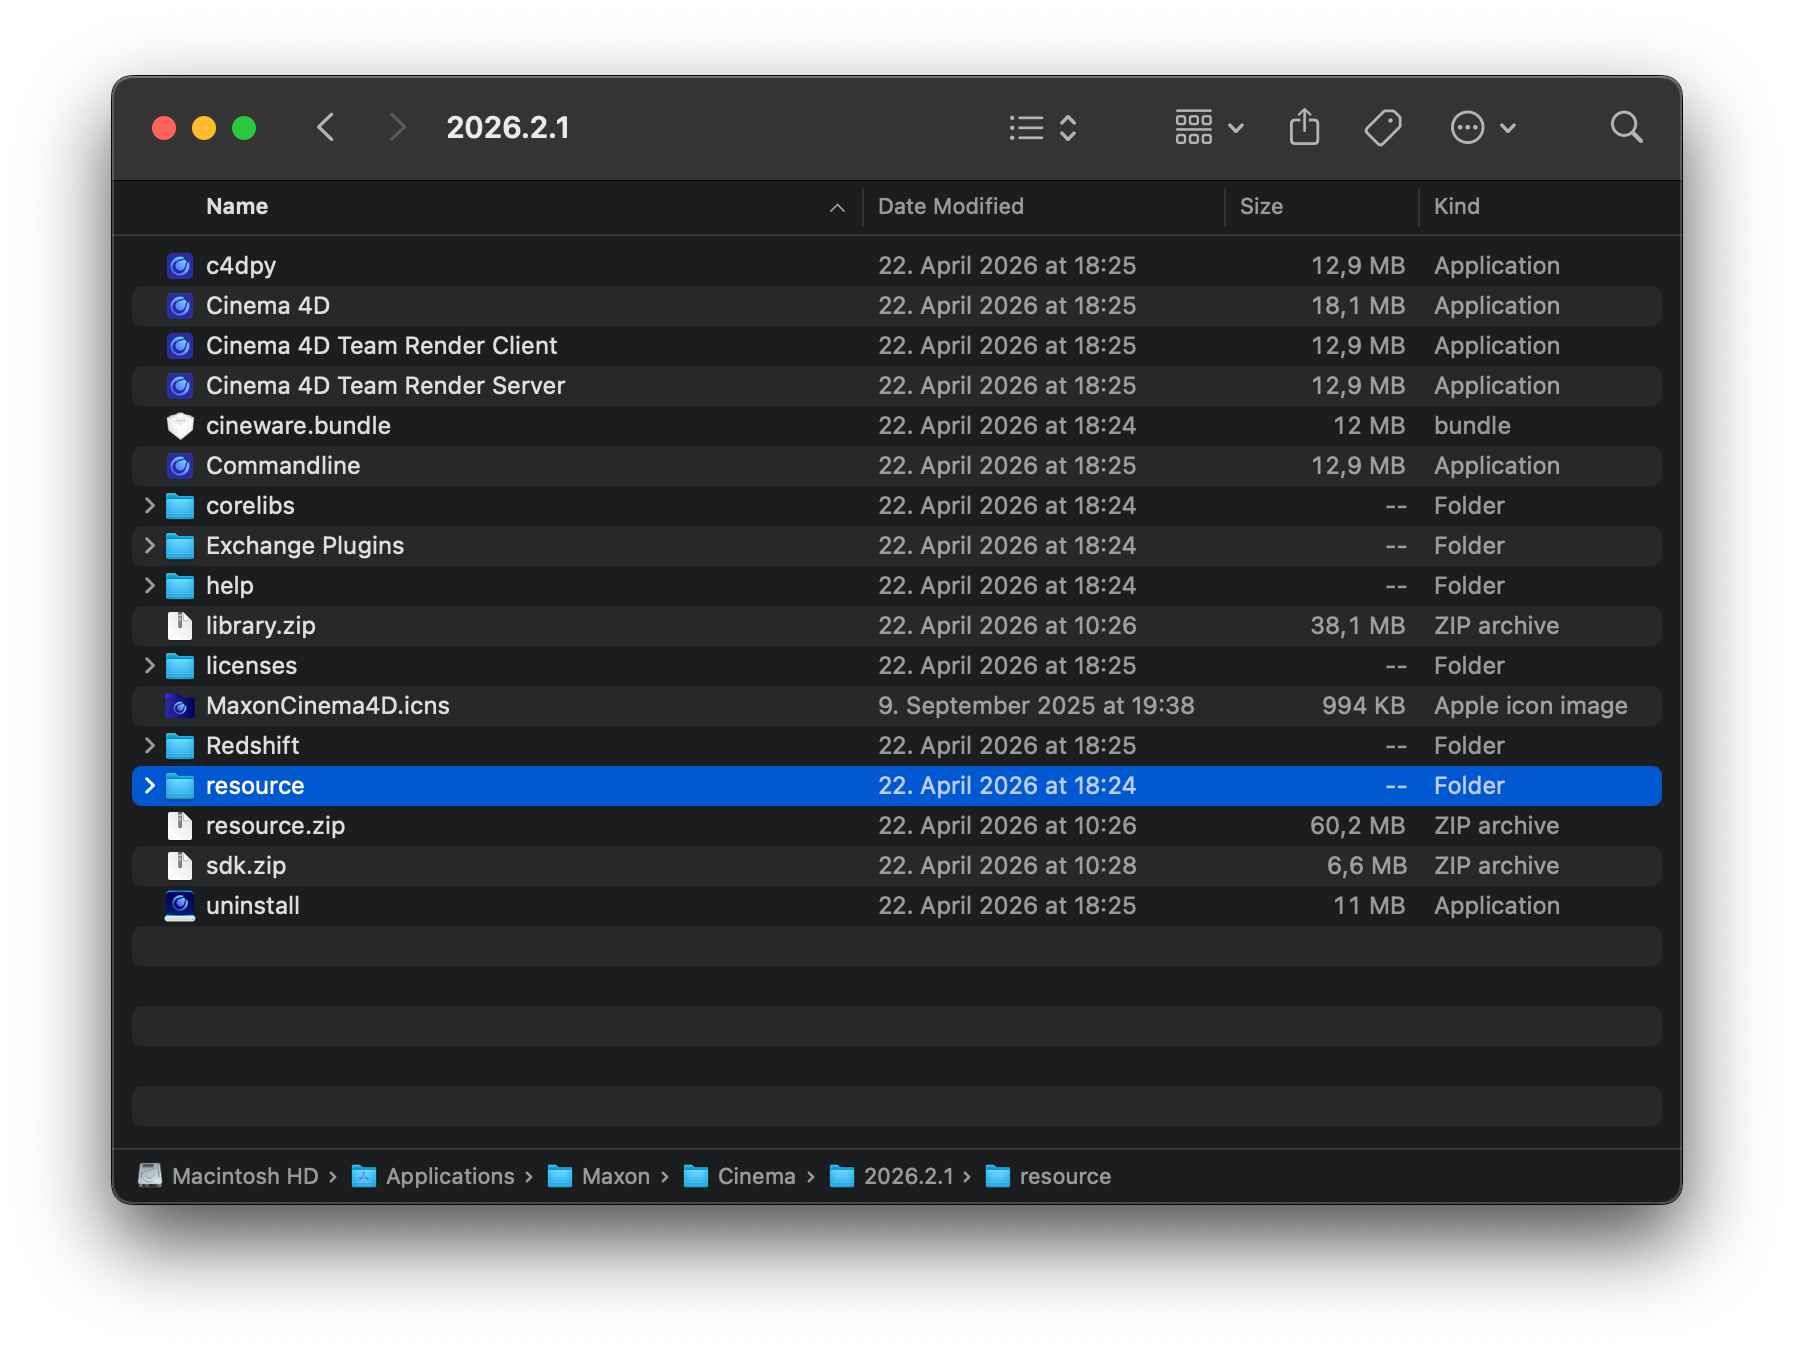Select the Cinema 4D Team Render Client name

click(x=382, y=346)
